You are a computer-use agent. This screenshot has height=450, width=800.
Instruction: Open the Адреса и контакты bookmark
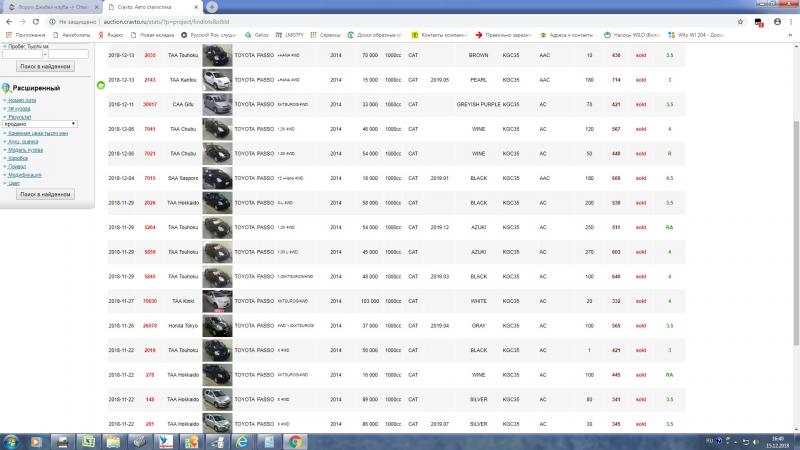coord(567,35)
